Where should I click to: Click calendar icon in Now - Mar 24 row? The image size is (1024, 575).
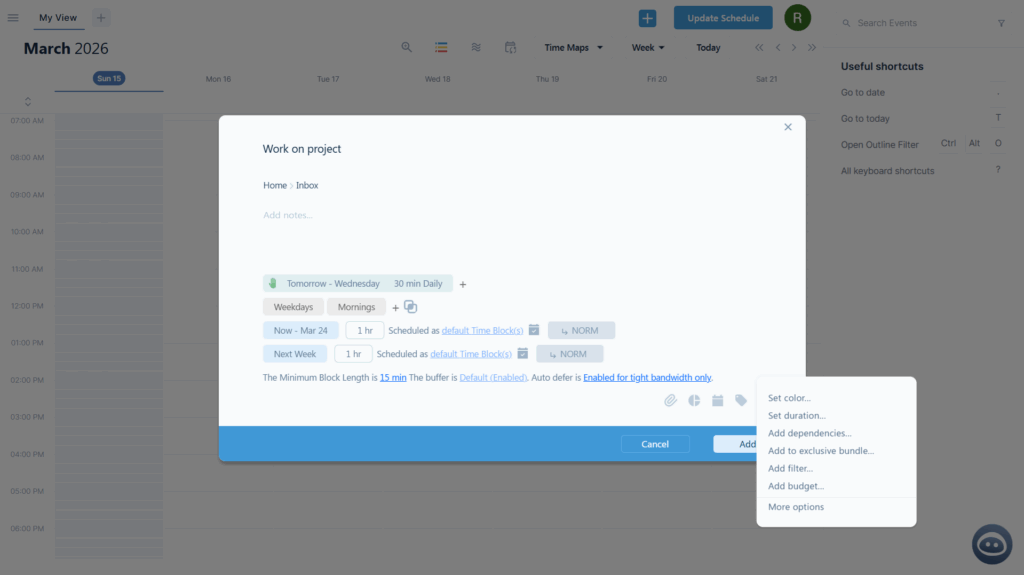point(534,330)
